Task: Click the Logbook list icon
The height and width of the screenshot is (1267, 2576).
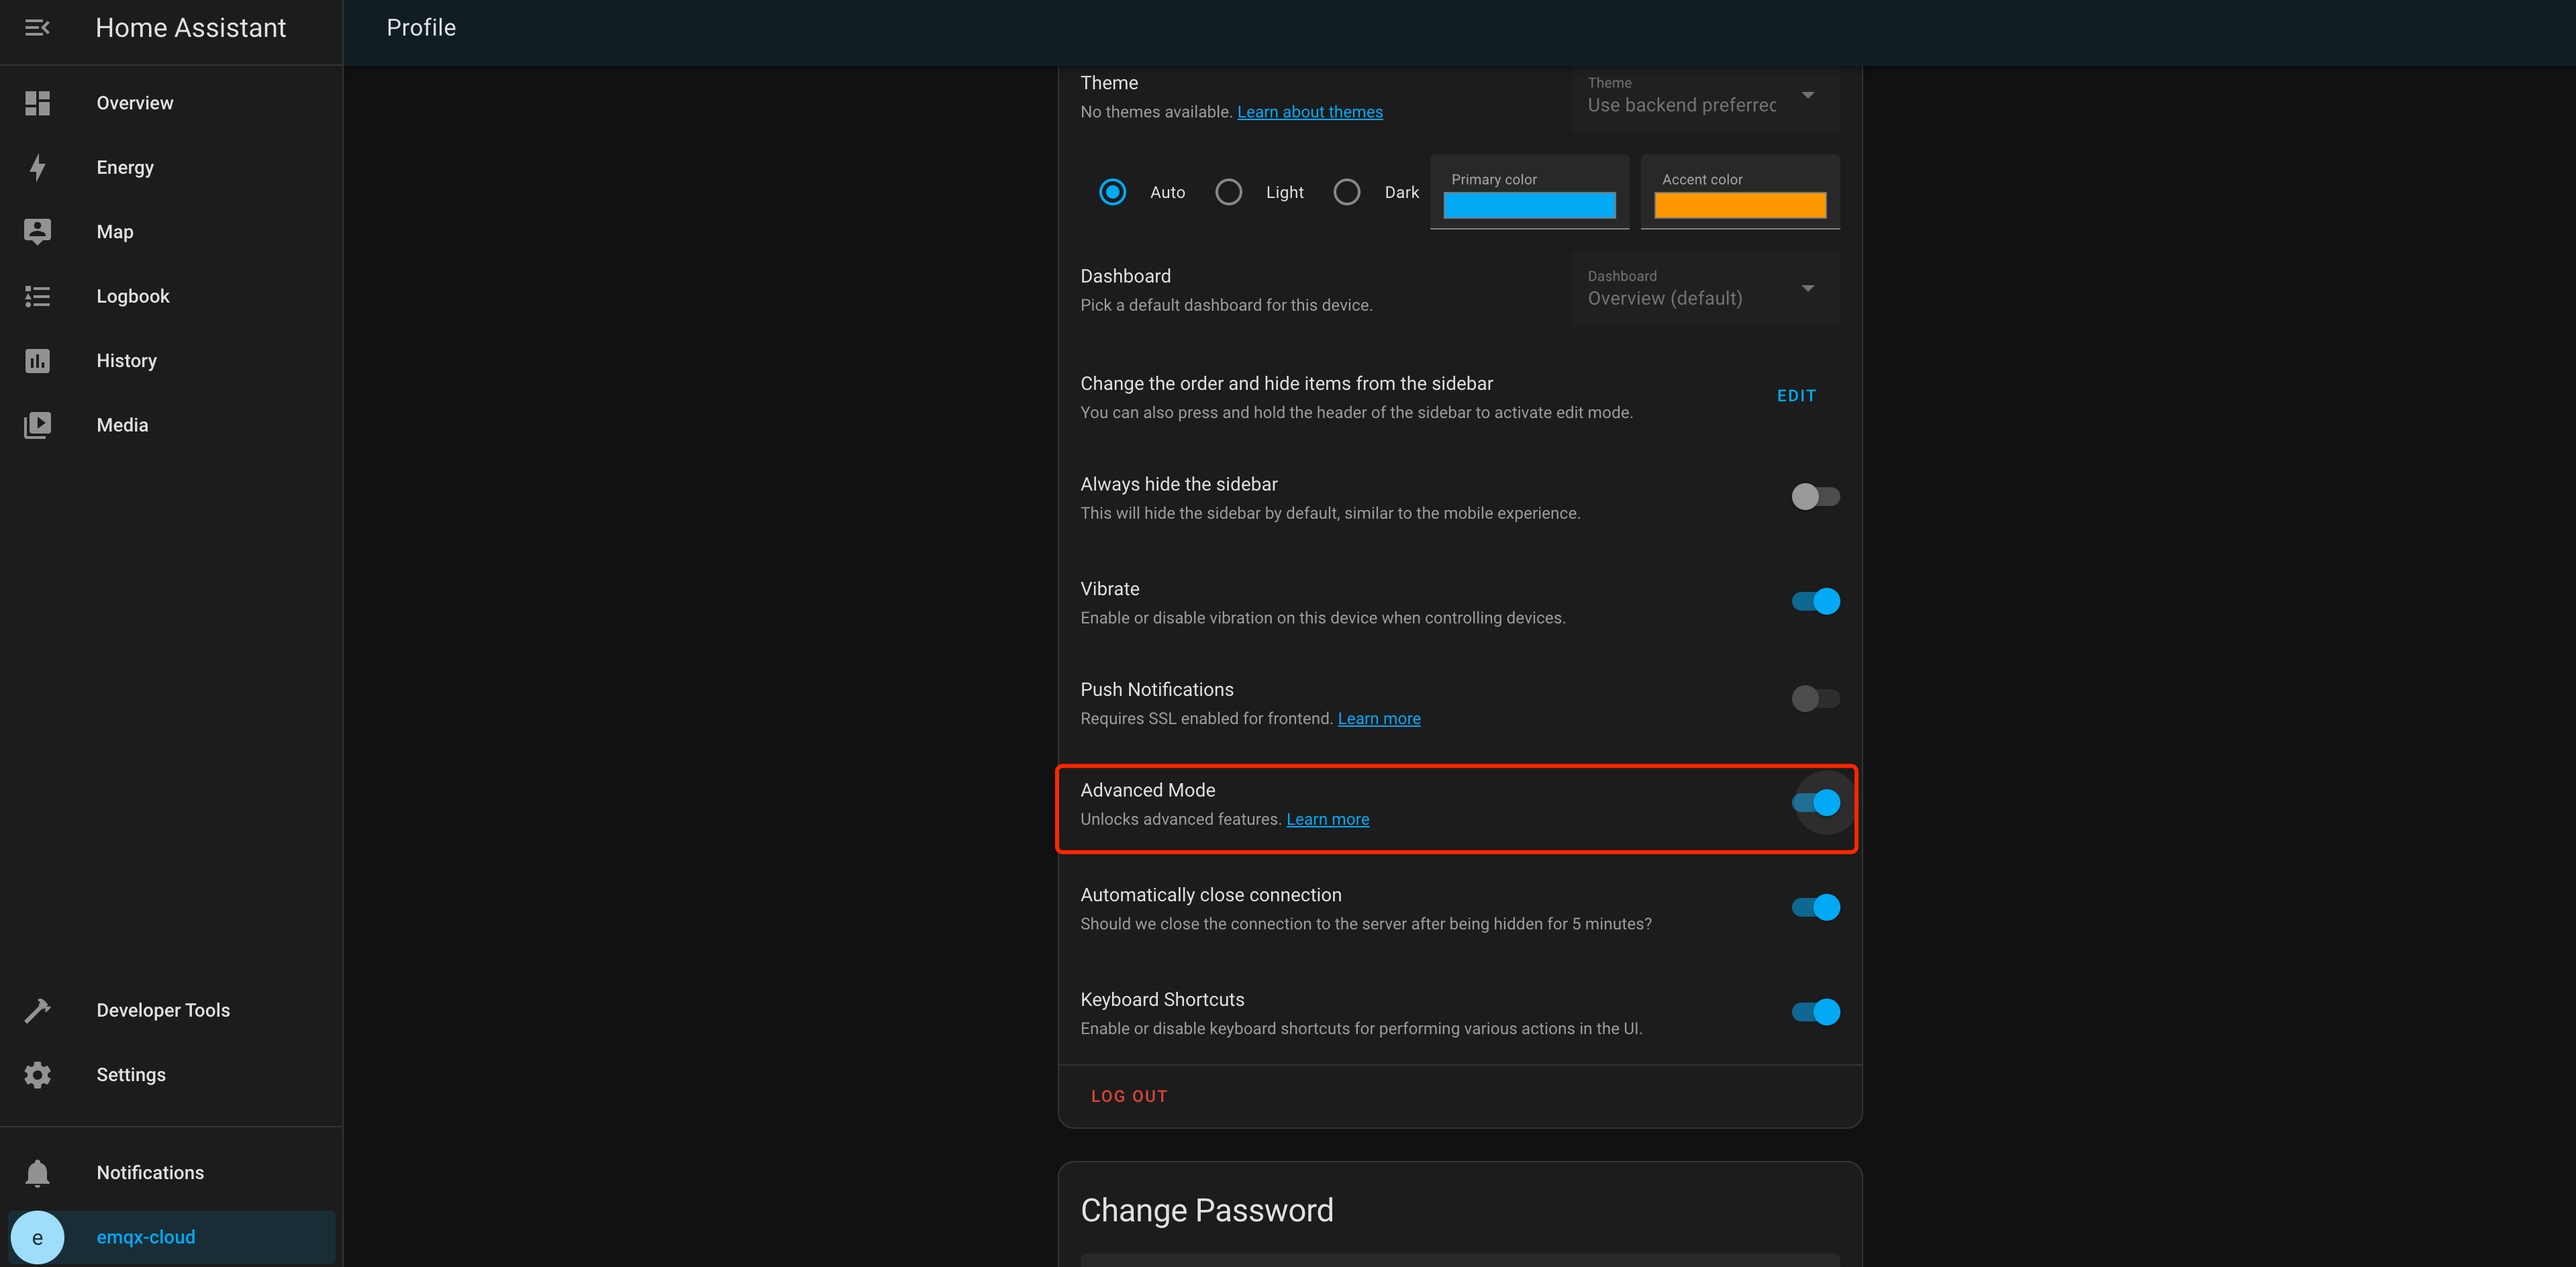Action: [37, 296]
